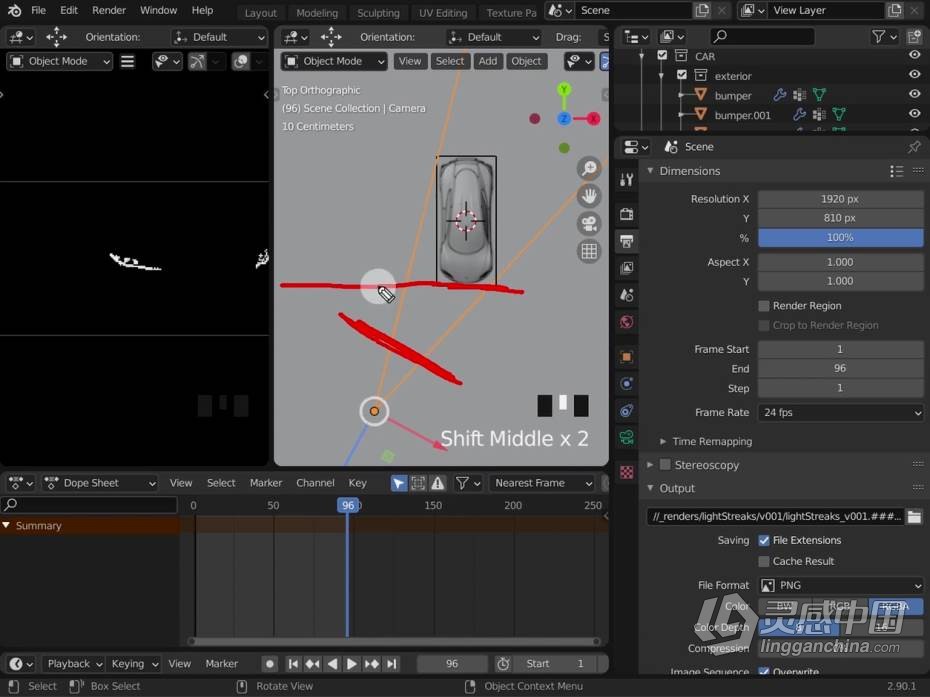This screenshot has height=697, width=930.
Task: Open the File menu
Action: [38, 10]
